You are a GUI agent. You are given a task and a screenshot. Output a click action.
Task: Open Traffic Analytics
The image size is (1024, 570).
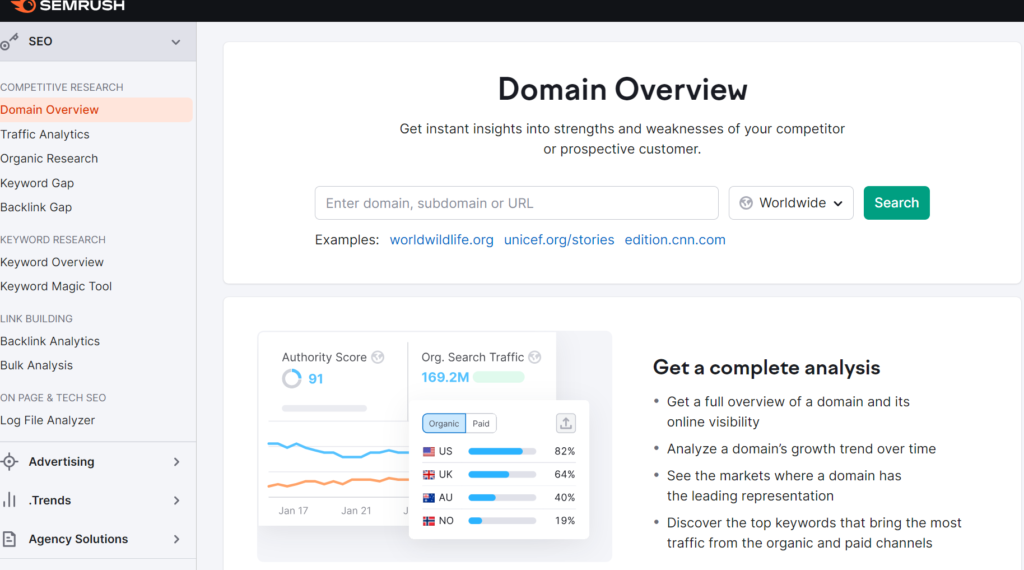coord(45,134)
